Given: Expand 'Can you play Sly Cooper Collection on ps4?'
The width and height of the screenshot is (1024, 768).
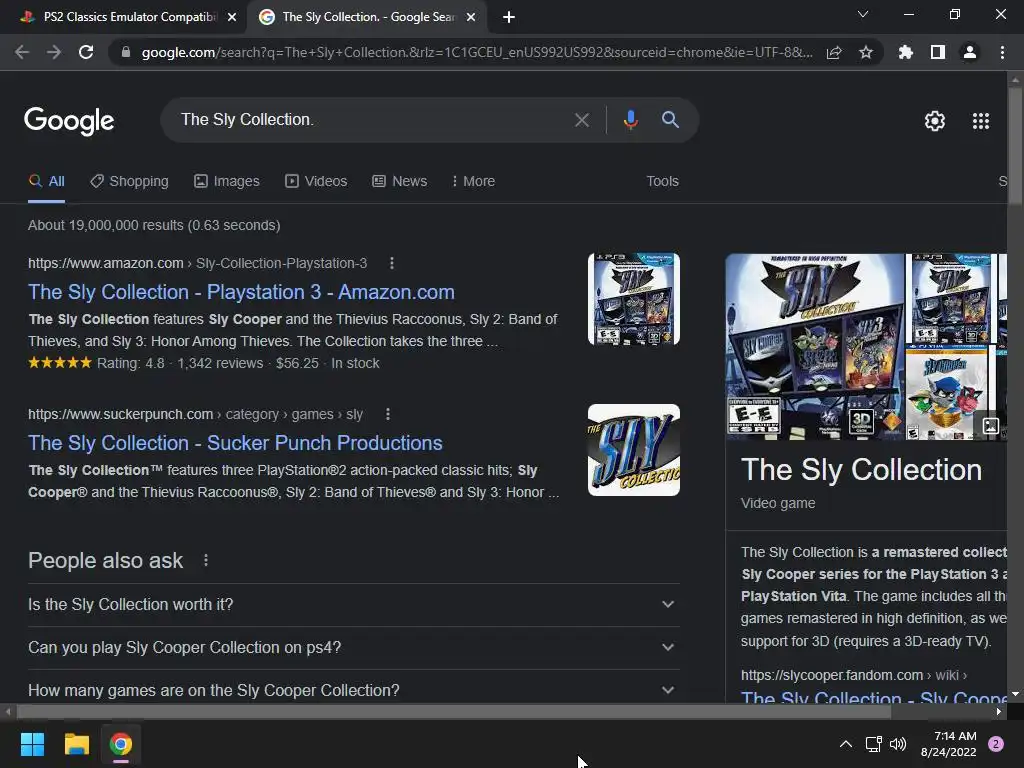Looking at the screenshot, I should tap(353, 647).
